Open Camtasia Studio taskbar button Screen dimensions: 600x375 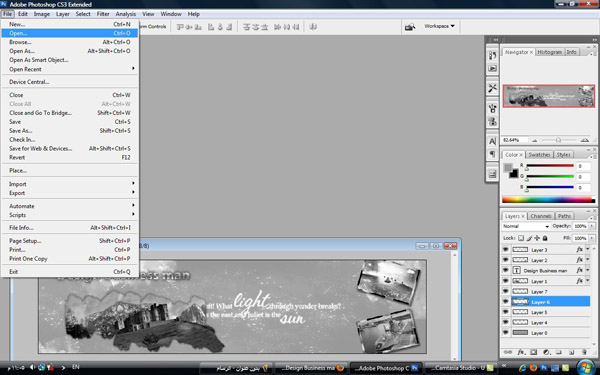(x=460, y=368)
